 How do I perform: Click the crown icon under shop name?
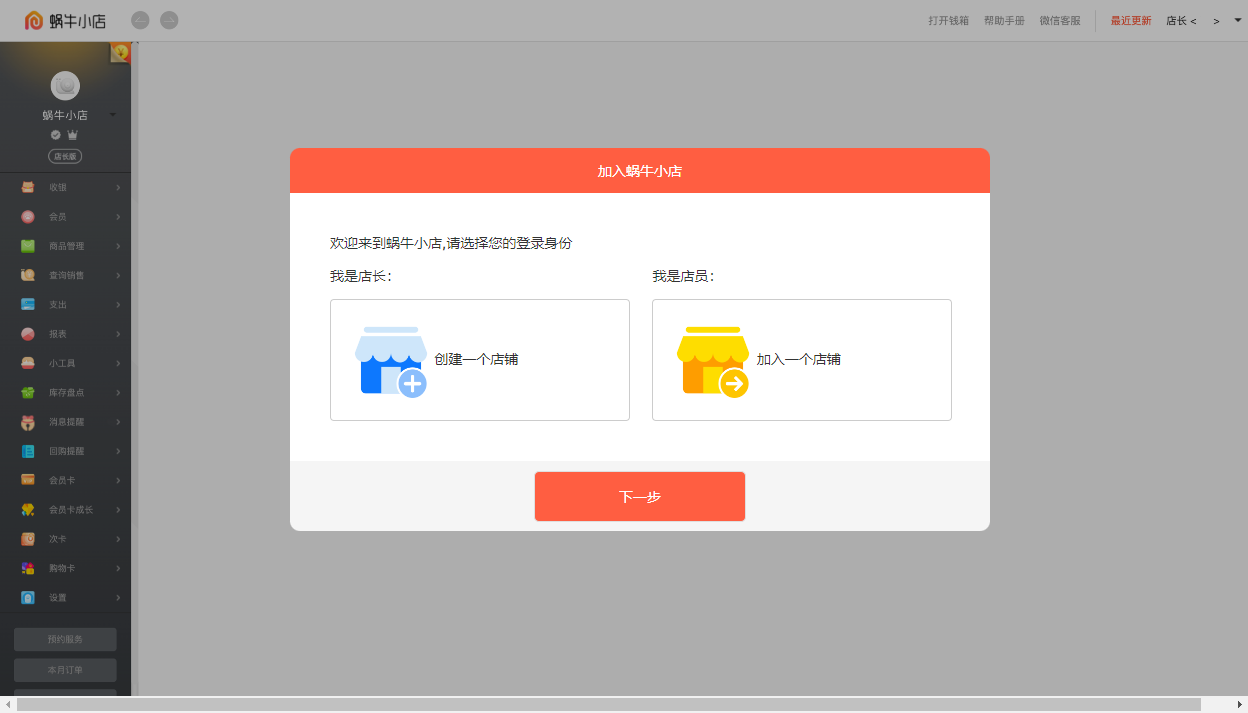tap(73, 134)
